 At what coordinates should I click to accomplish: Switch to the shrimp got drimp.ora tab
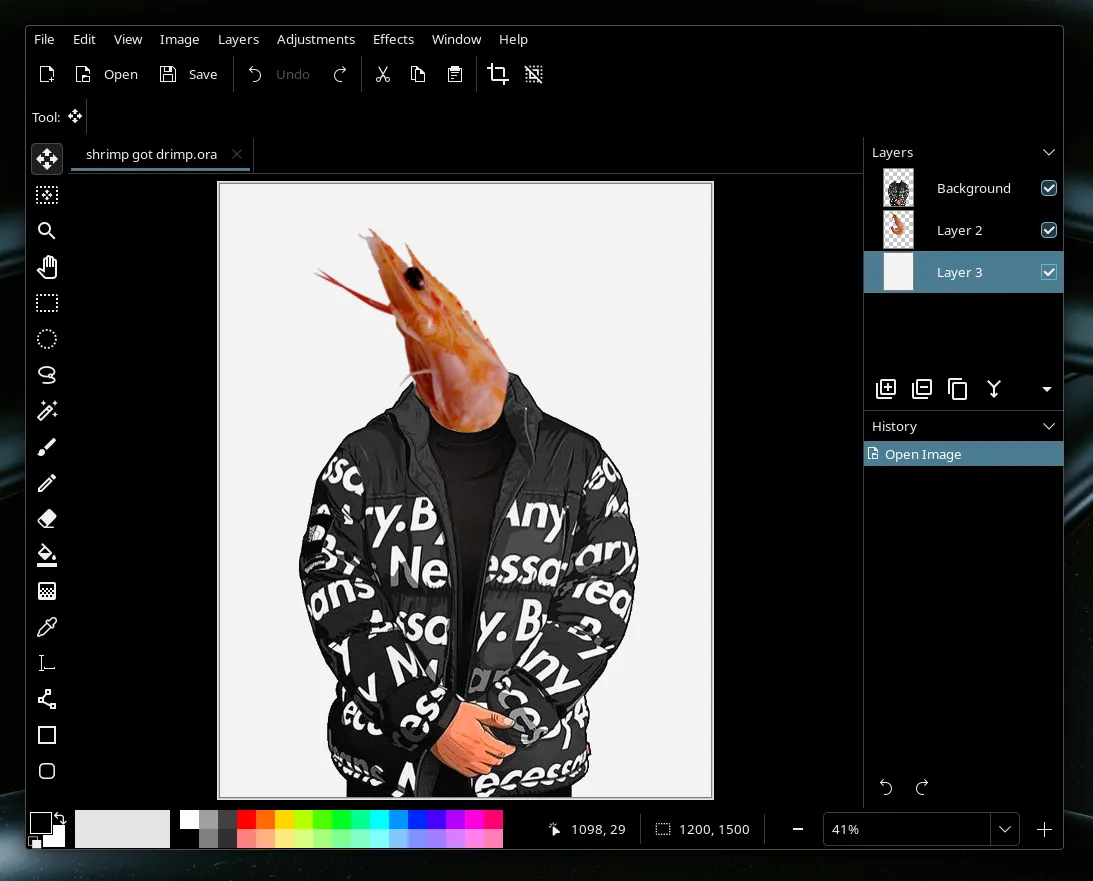150,154
